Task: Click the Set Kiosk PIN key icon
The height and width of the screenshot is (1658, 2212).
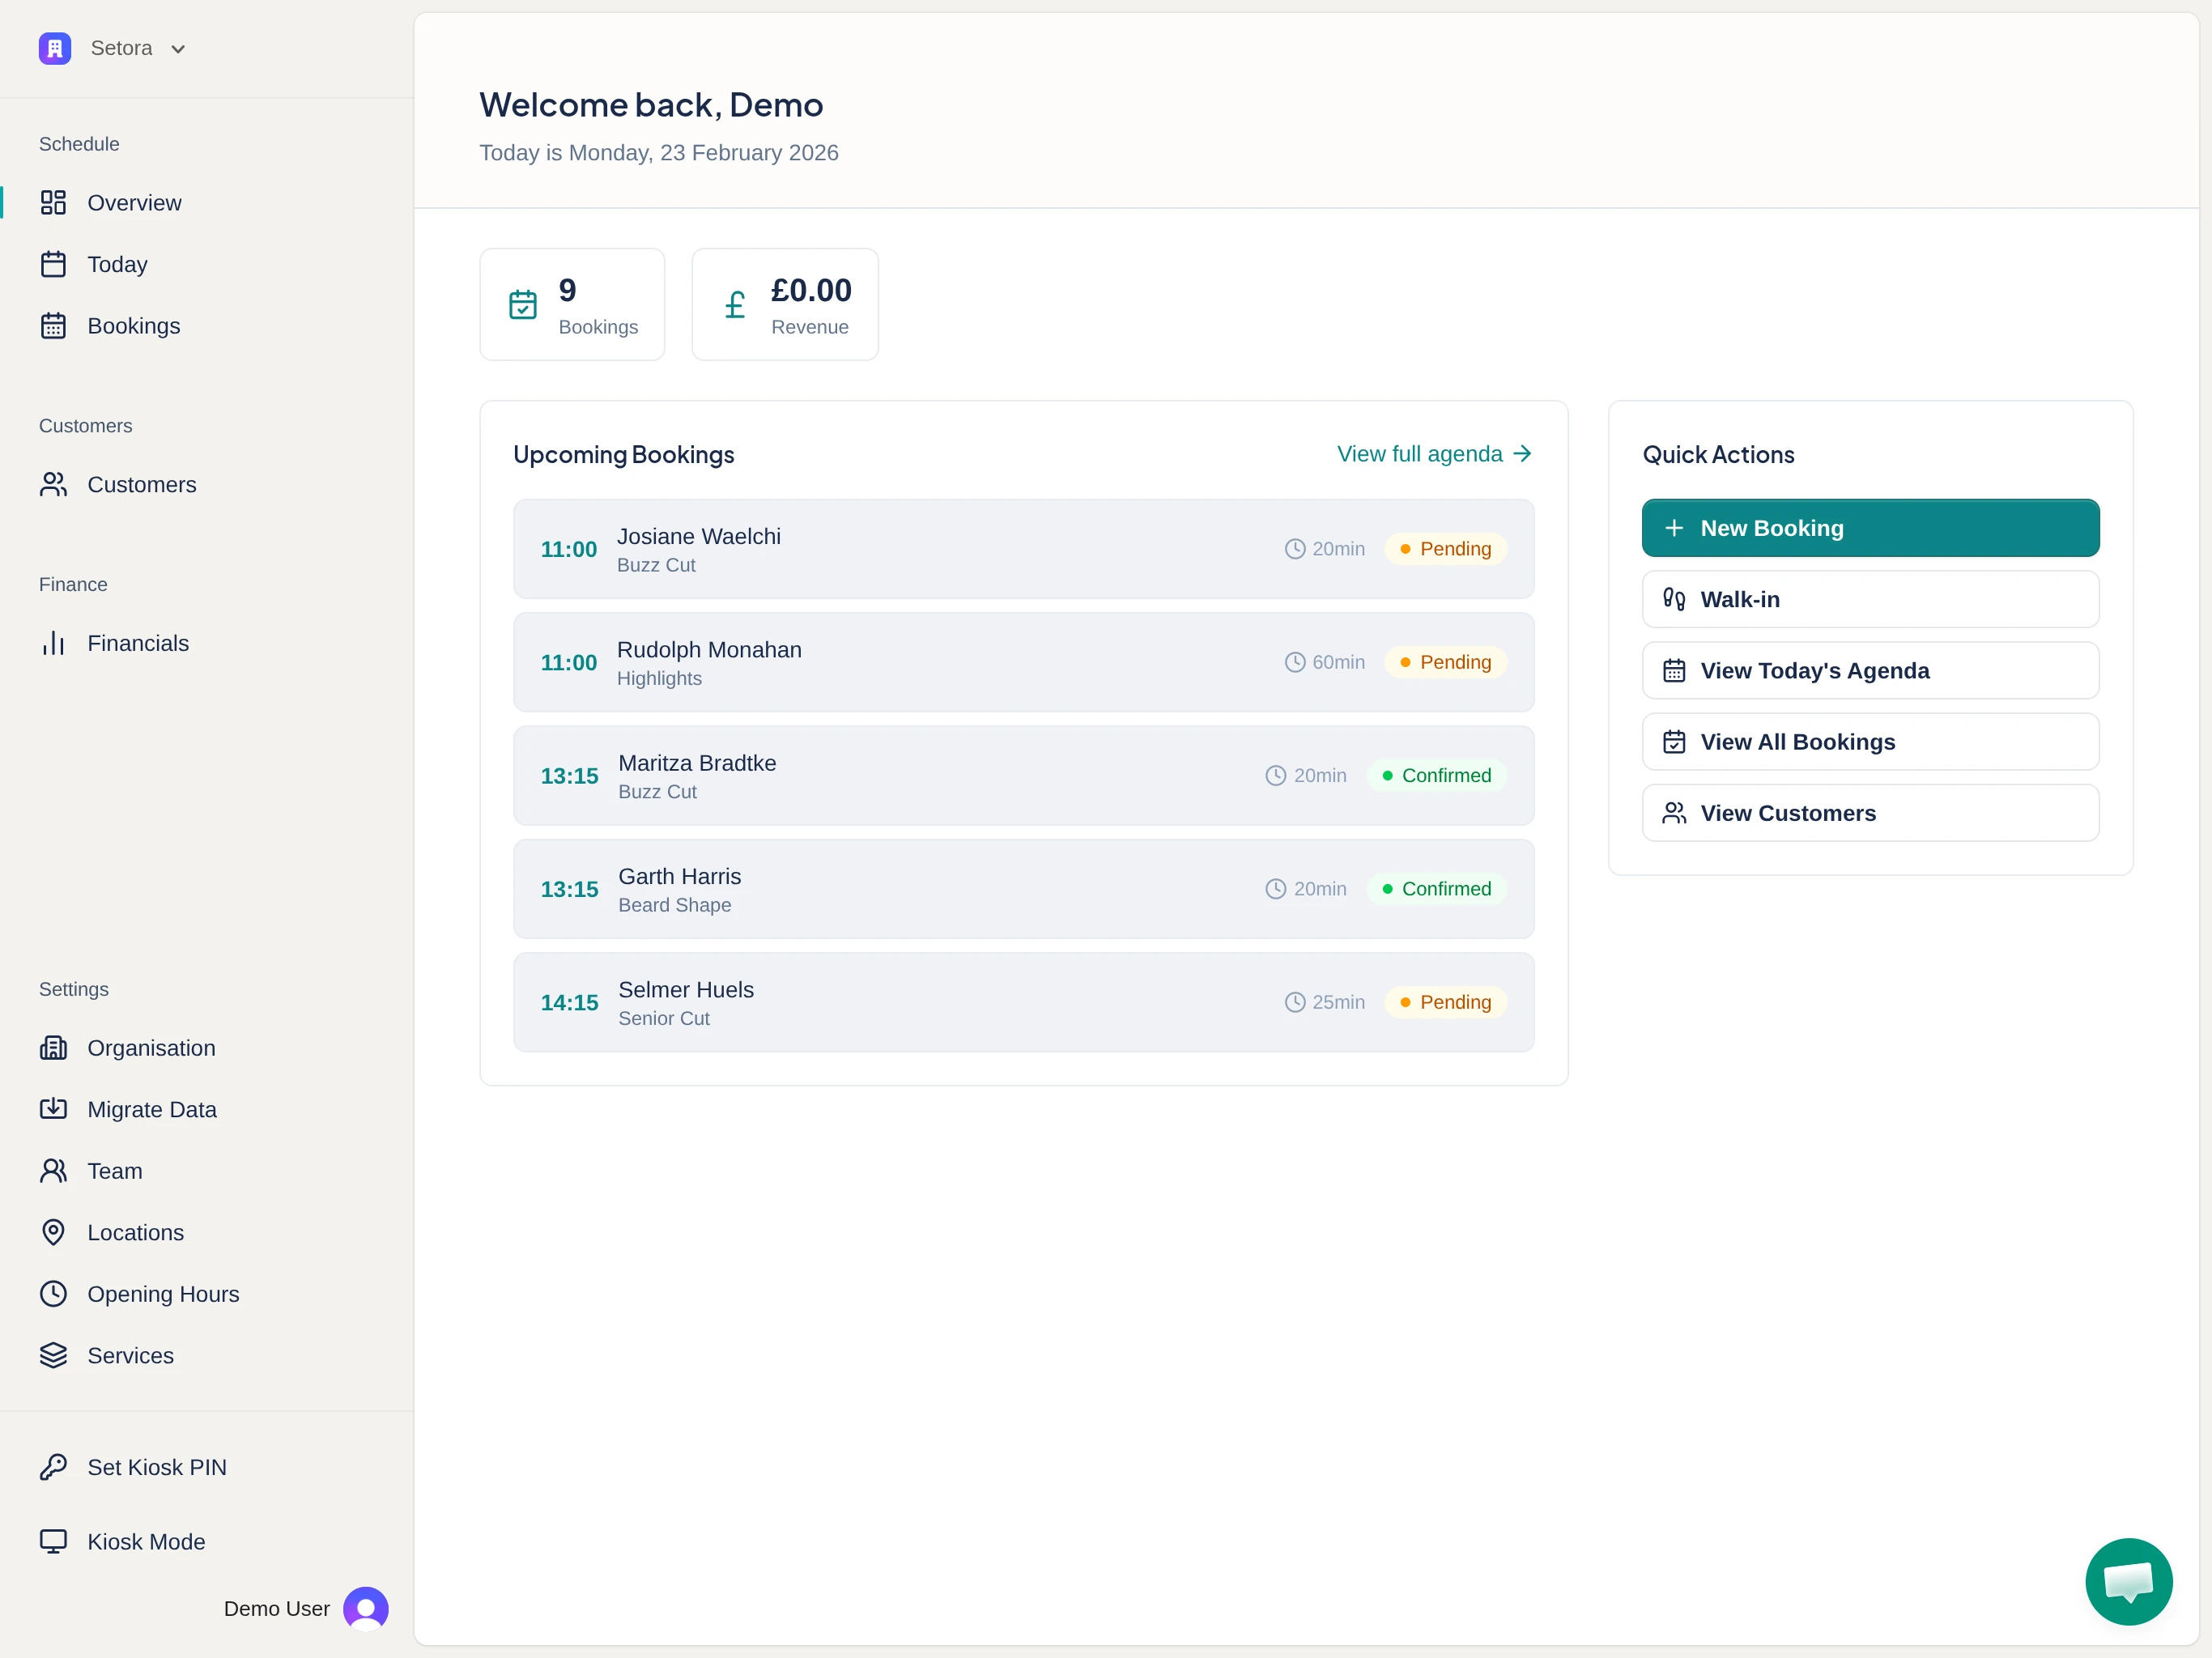Action: [x=53, y=1467]
